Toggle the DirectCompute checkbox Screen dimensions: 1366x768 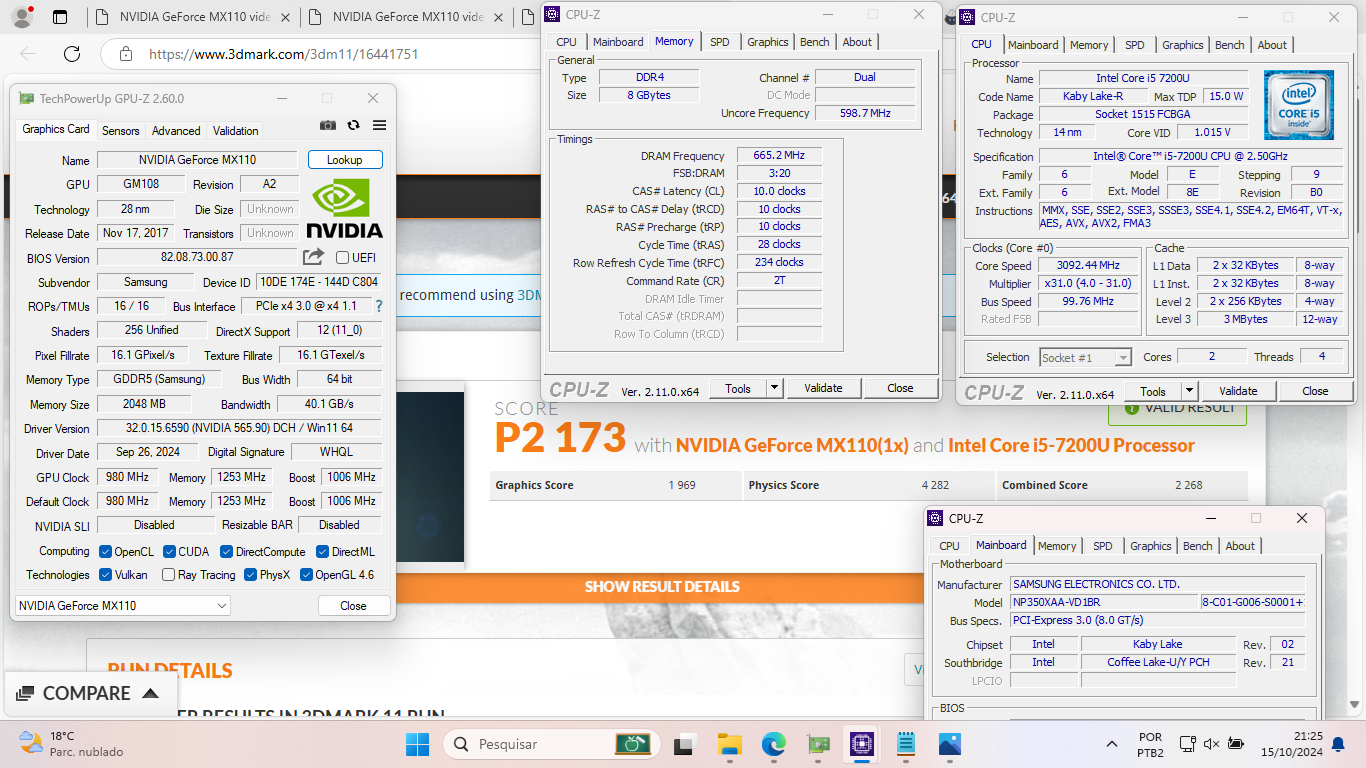(227, 551)
